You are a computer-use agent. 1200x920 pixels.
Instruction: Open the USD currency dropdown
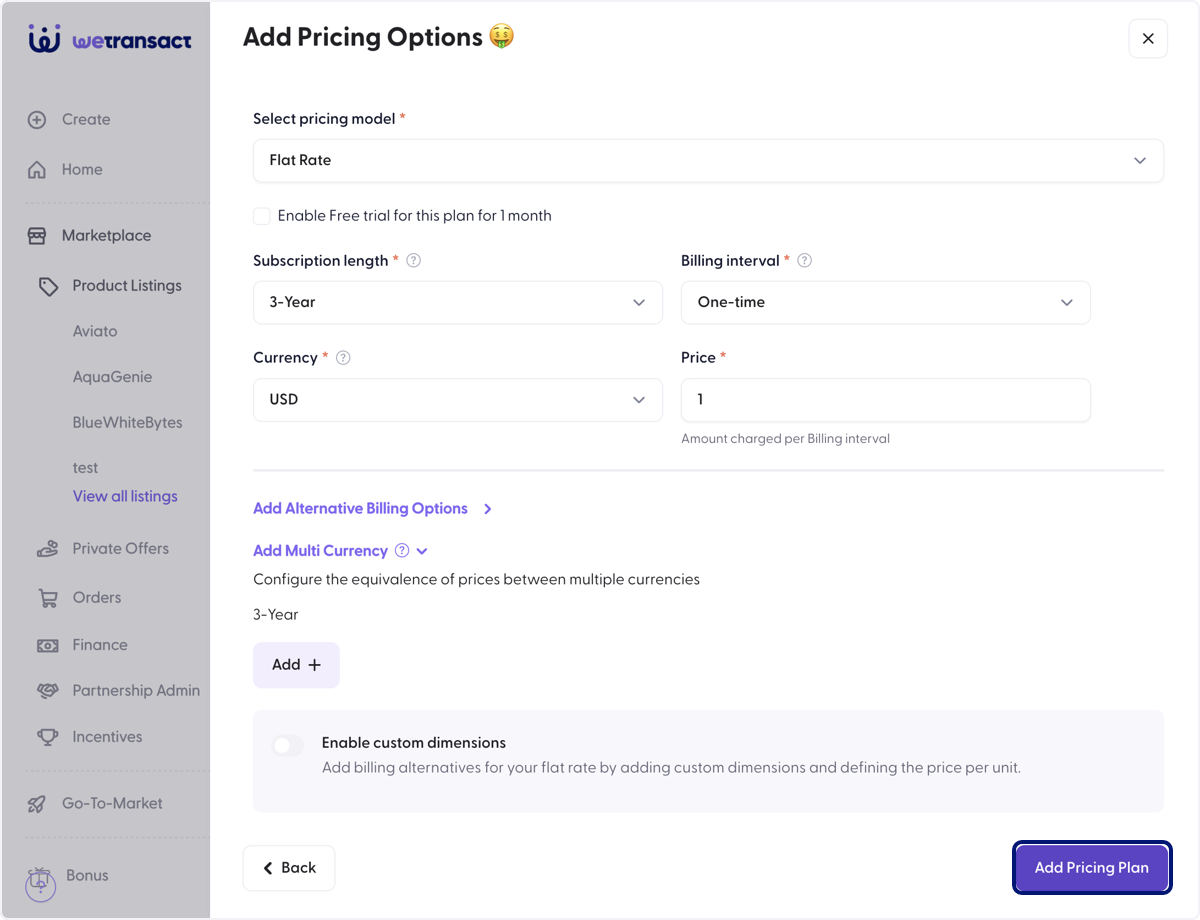click(x=458, y=400)
